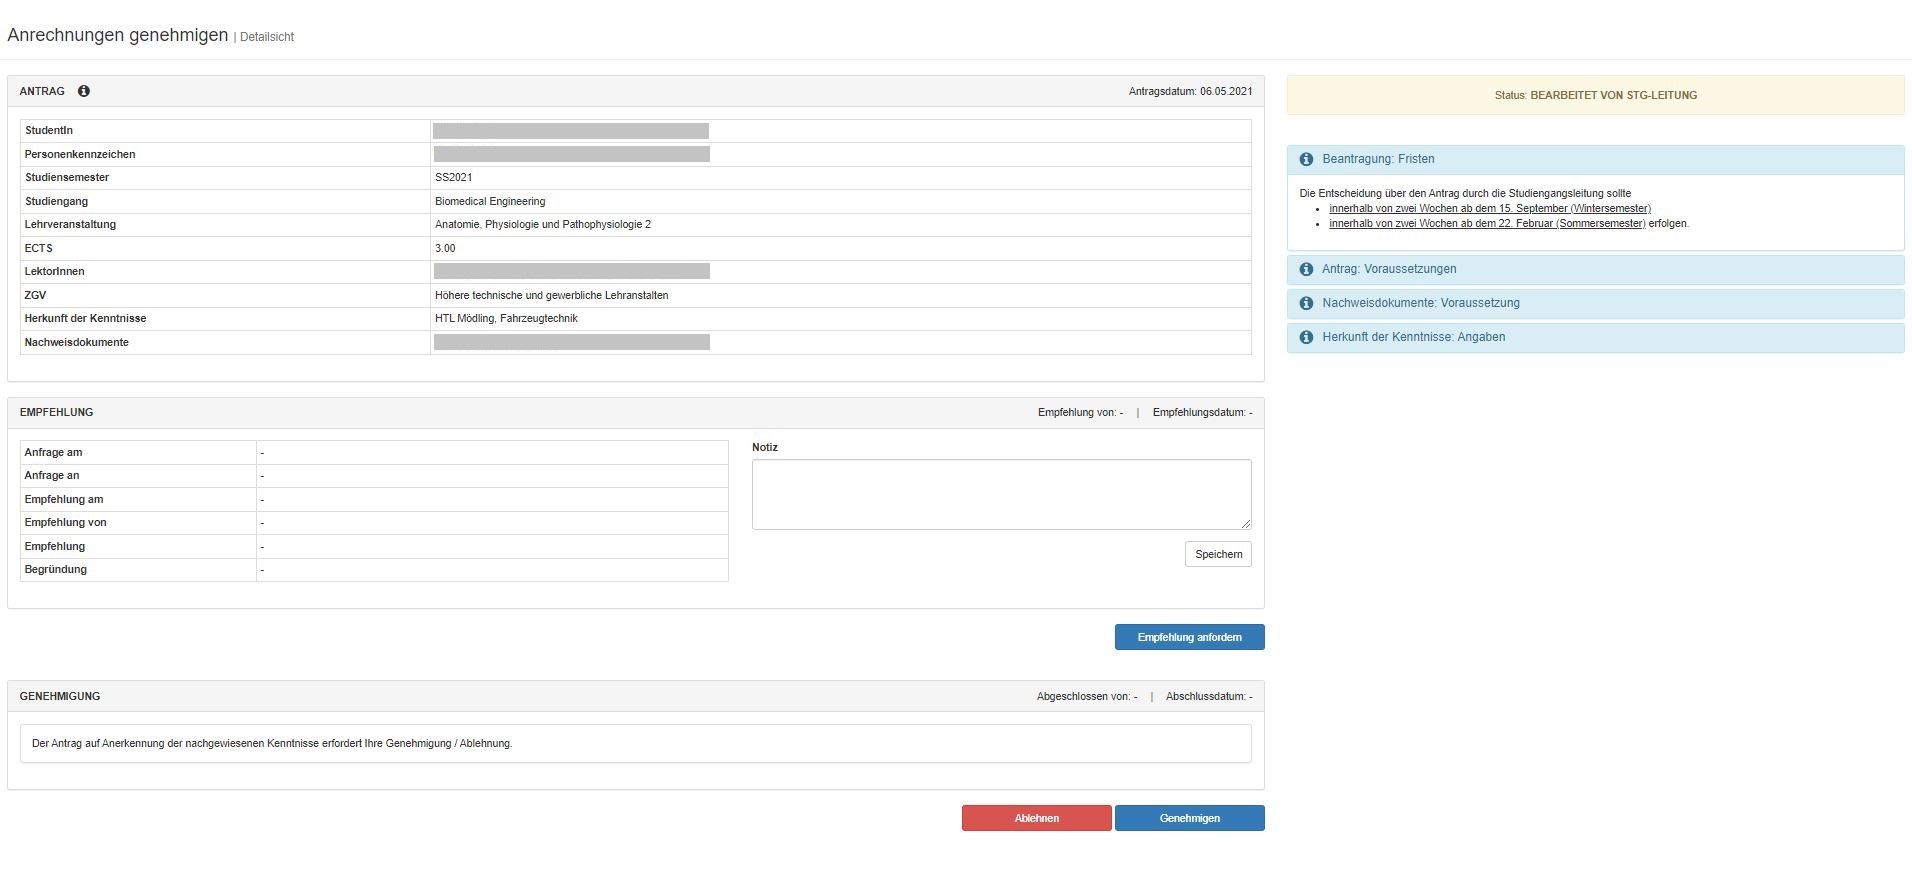
Task: Click the redacted StudentIn value
Action: 571,131
